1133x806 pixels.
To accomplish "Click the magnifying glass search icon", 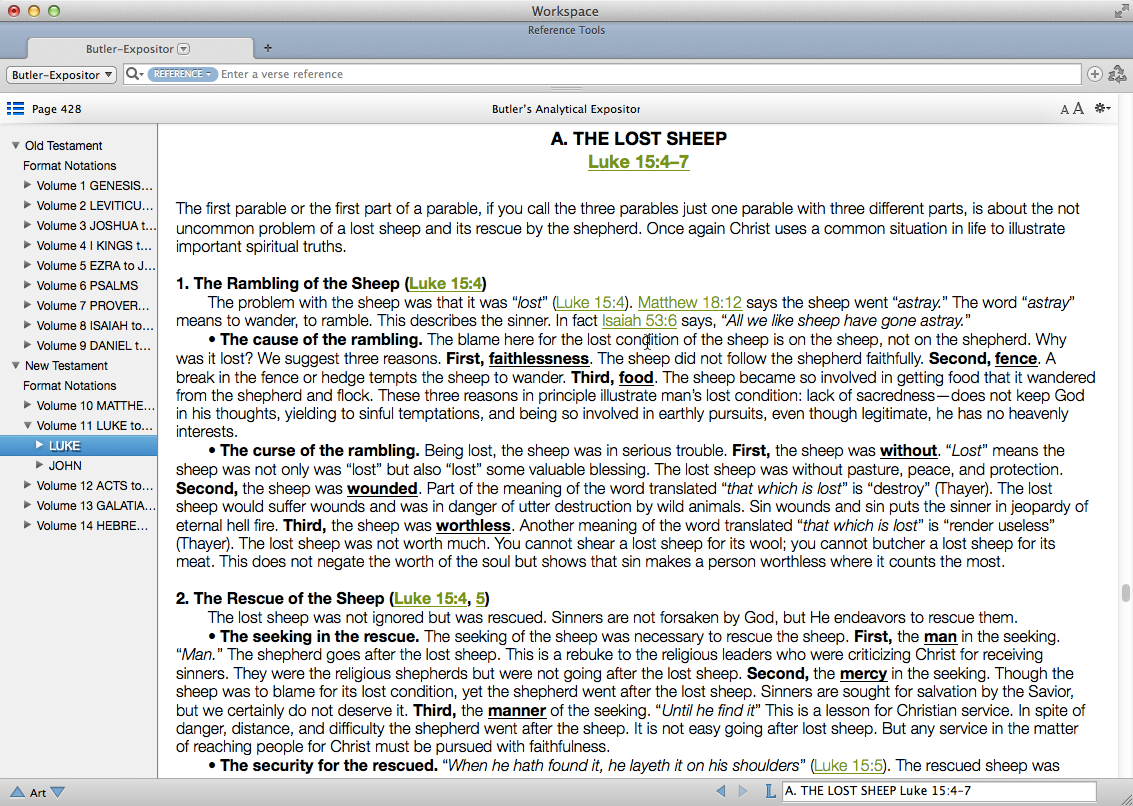I will pyautogui.click(x=133, y=74).
